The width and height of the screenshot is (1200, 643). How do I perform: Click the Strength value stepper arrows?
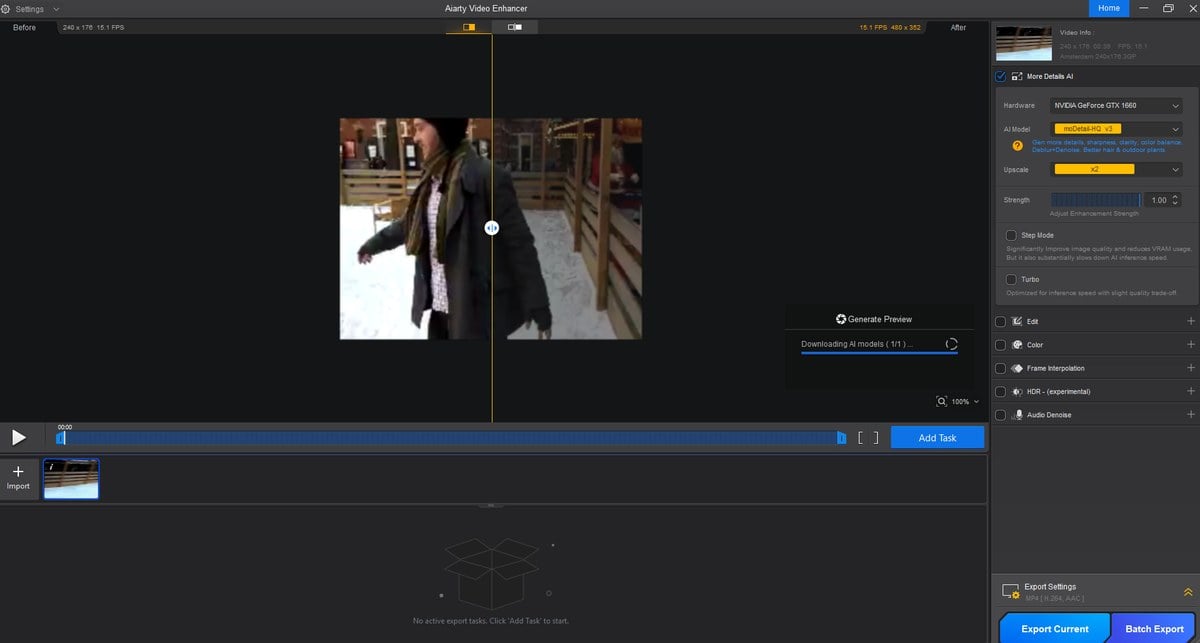[1175, 200]
